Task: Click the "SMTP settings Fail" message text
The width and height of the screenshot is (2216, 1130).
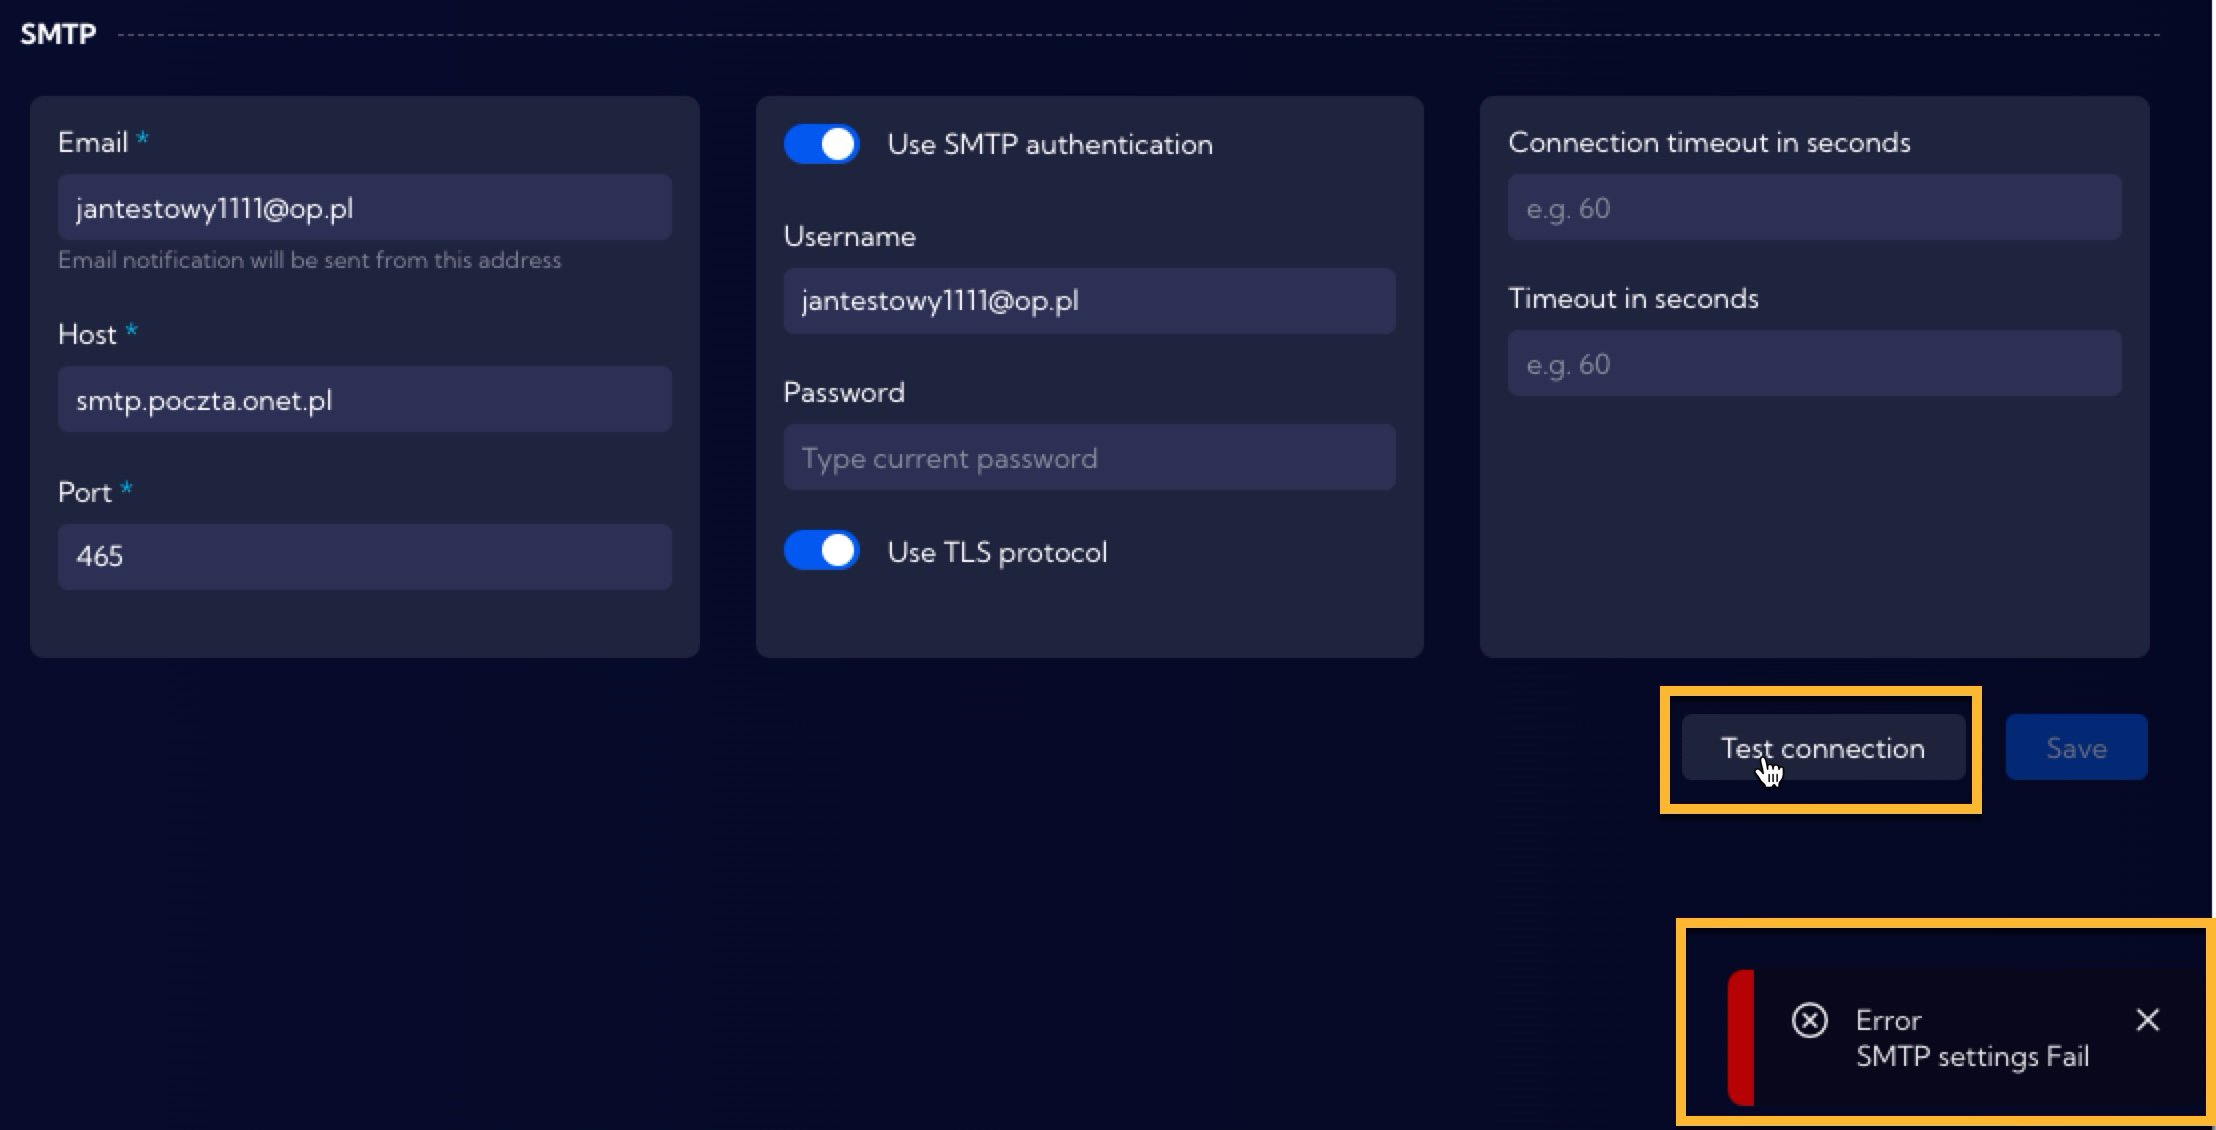Action: (1972, 1057)
